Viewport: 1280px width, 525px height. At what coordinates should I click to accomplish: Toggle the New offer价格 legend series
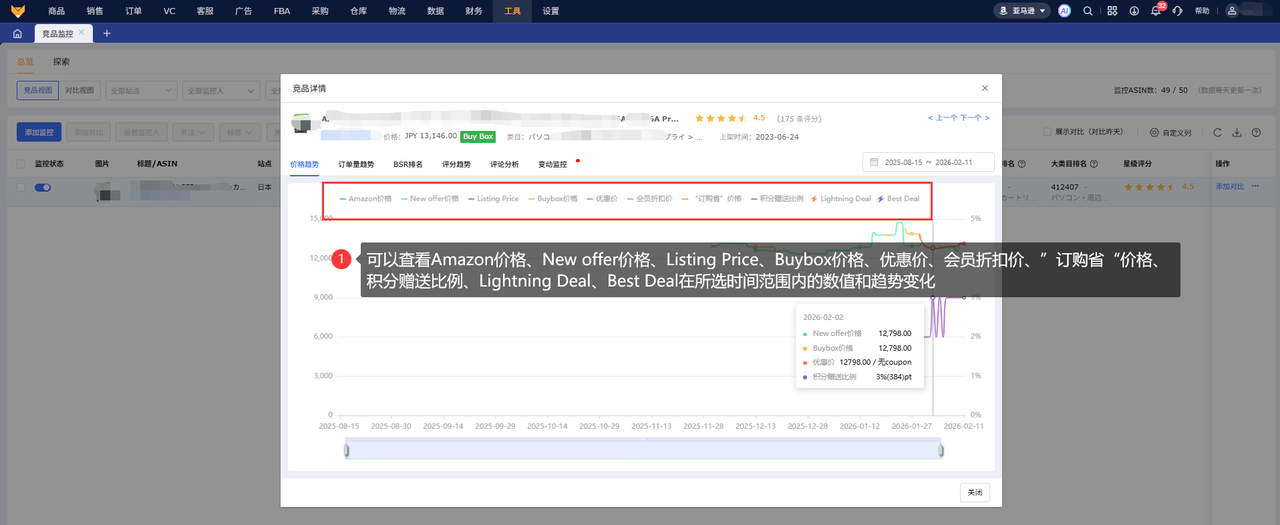pos(430,198)
